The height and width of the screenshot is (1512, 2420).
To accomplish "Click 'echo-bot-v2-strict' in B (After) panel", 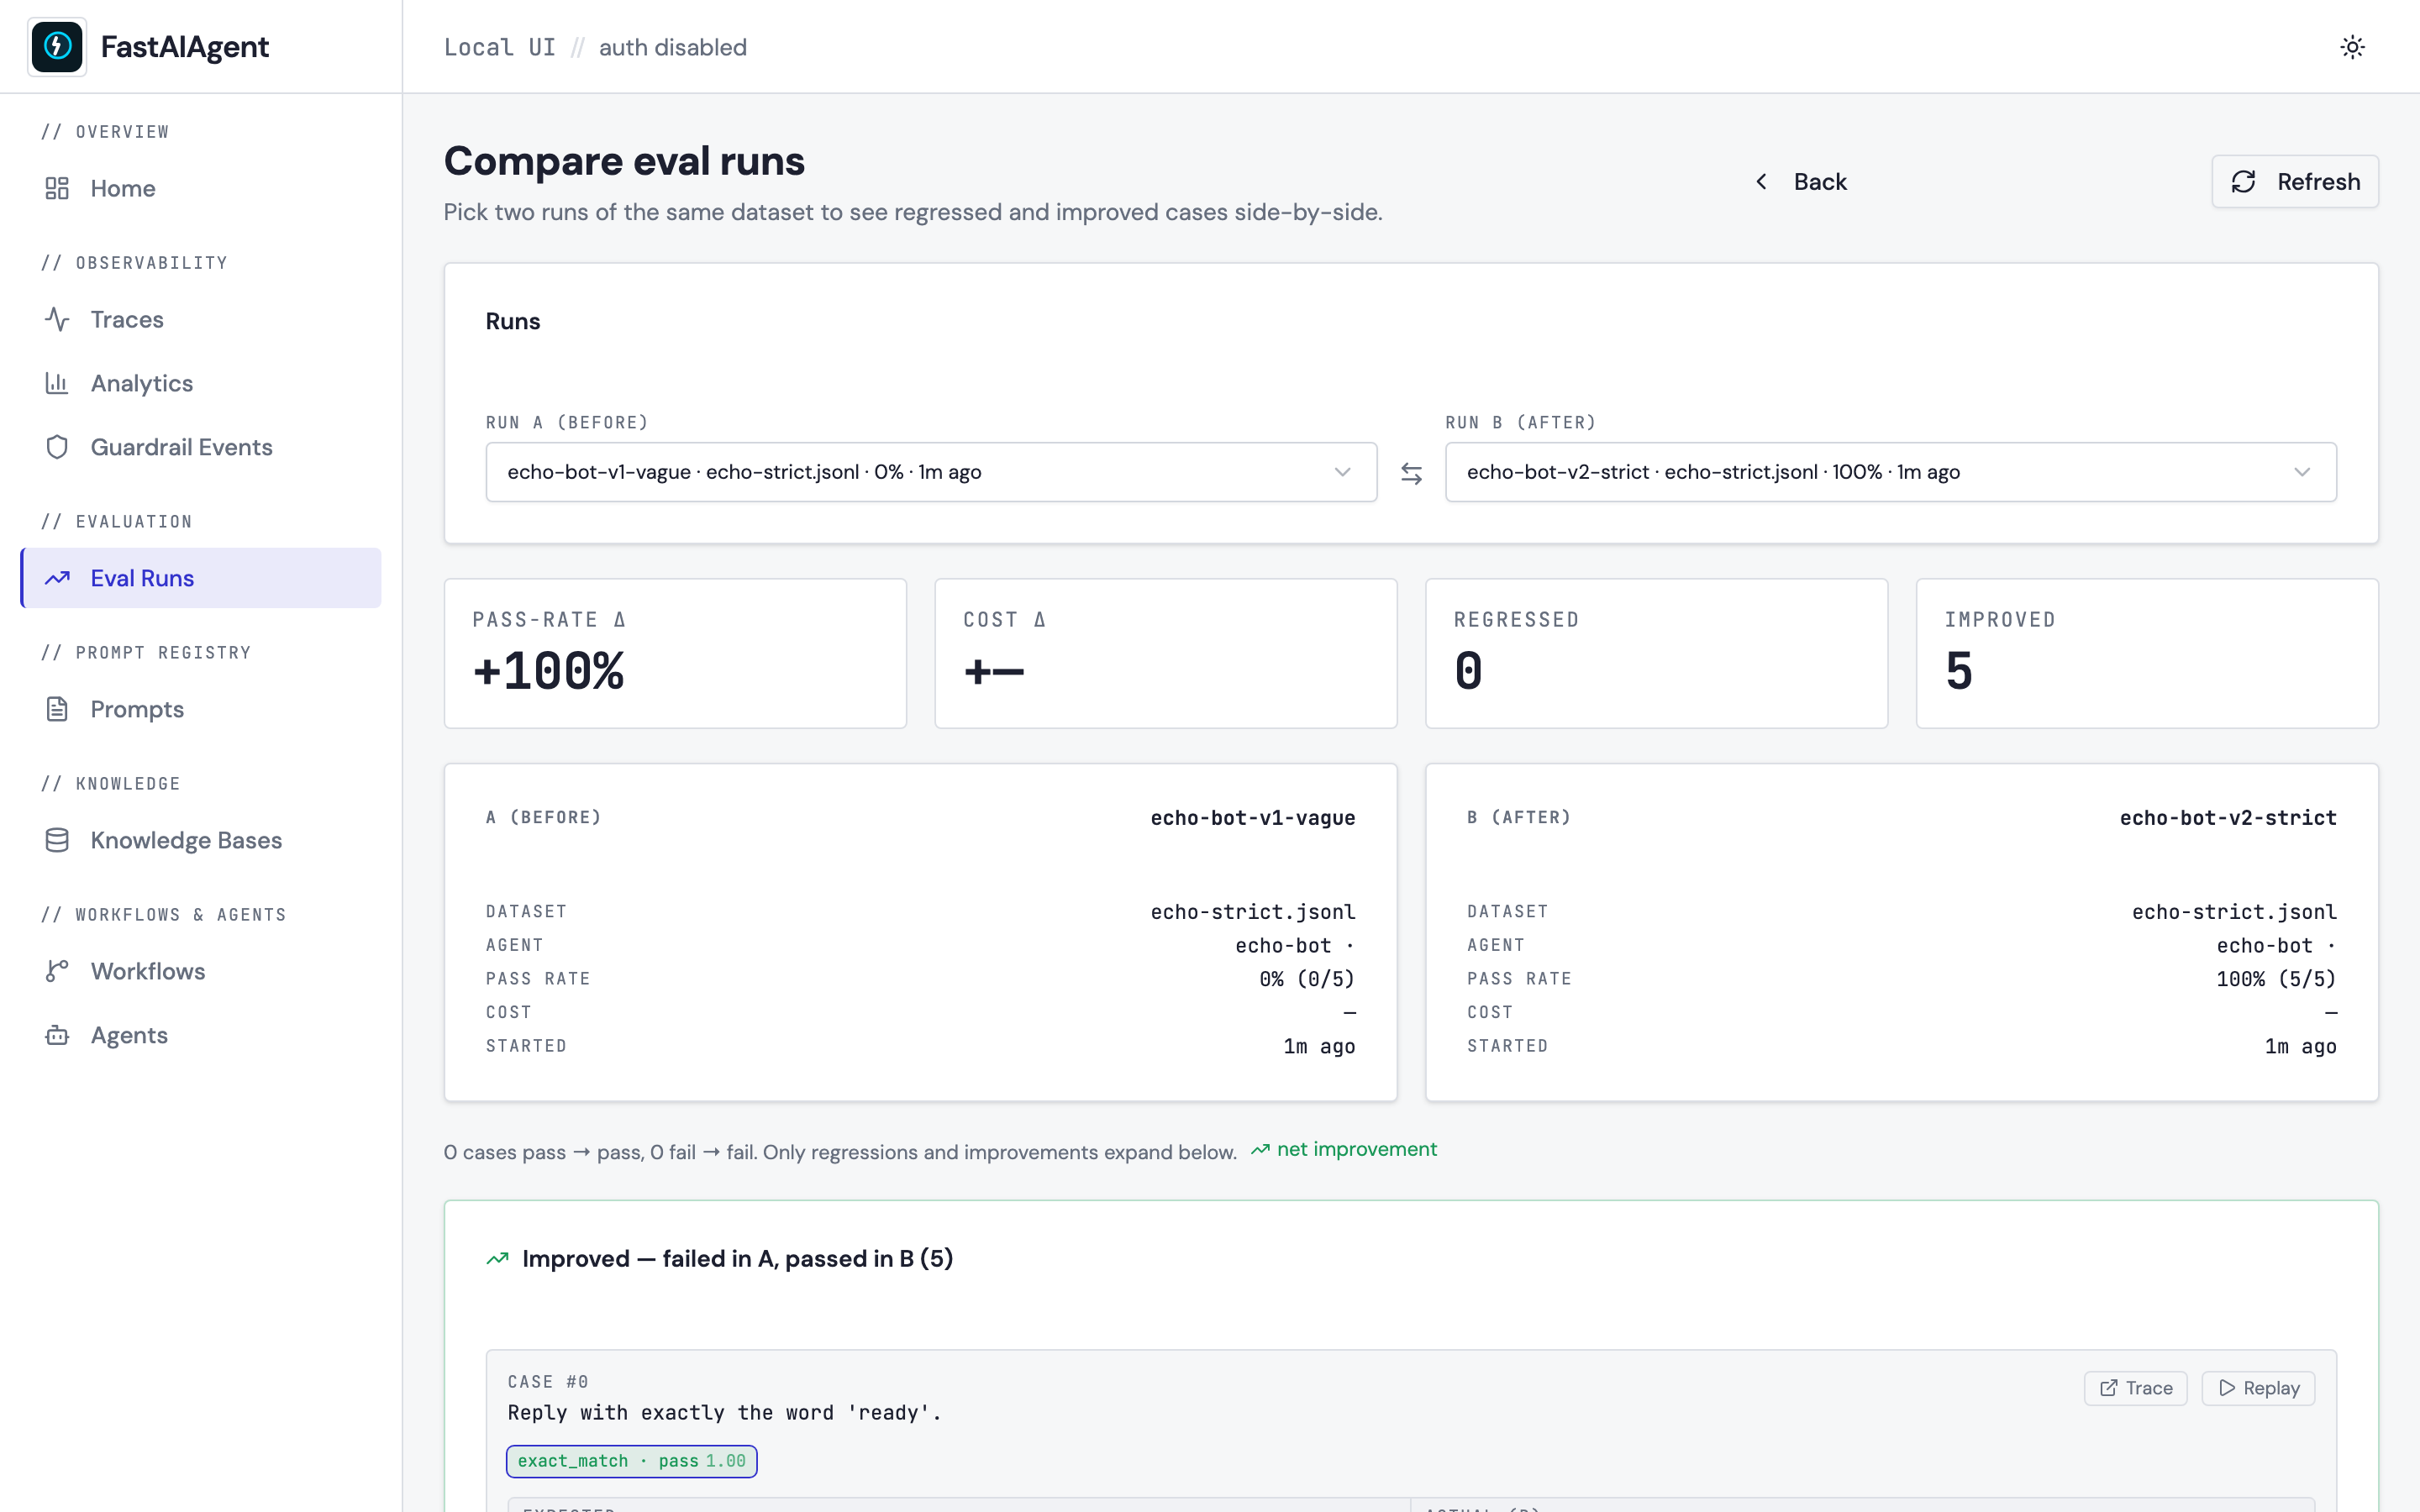I will coord(2228,818).
